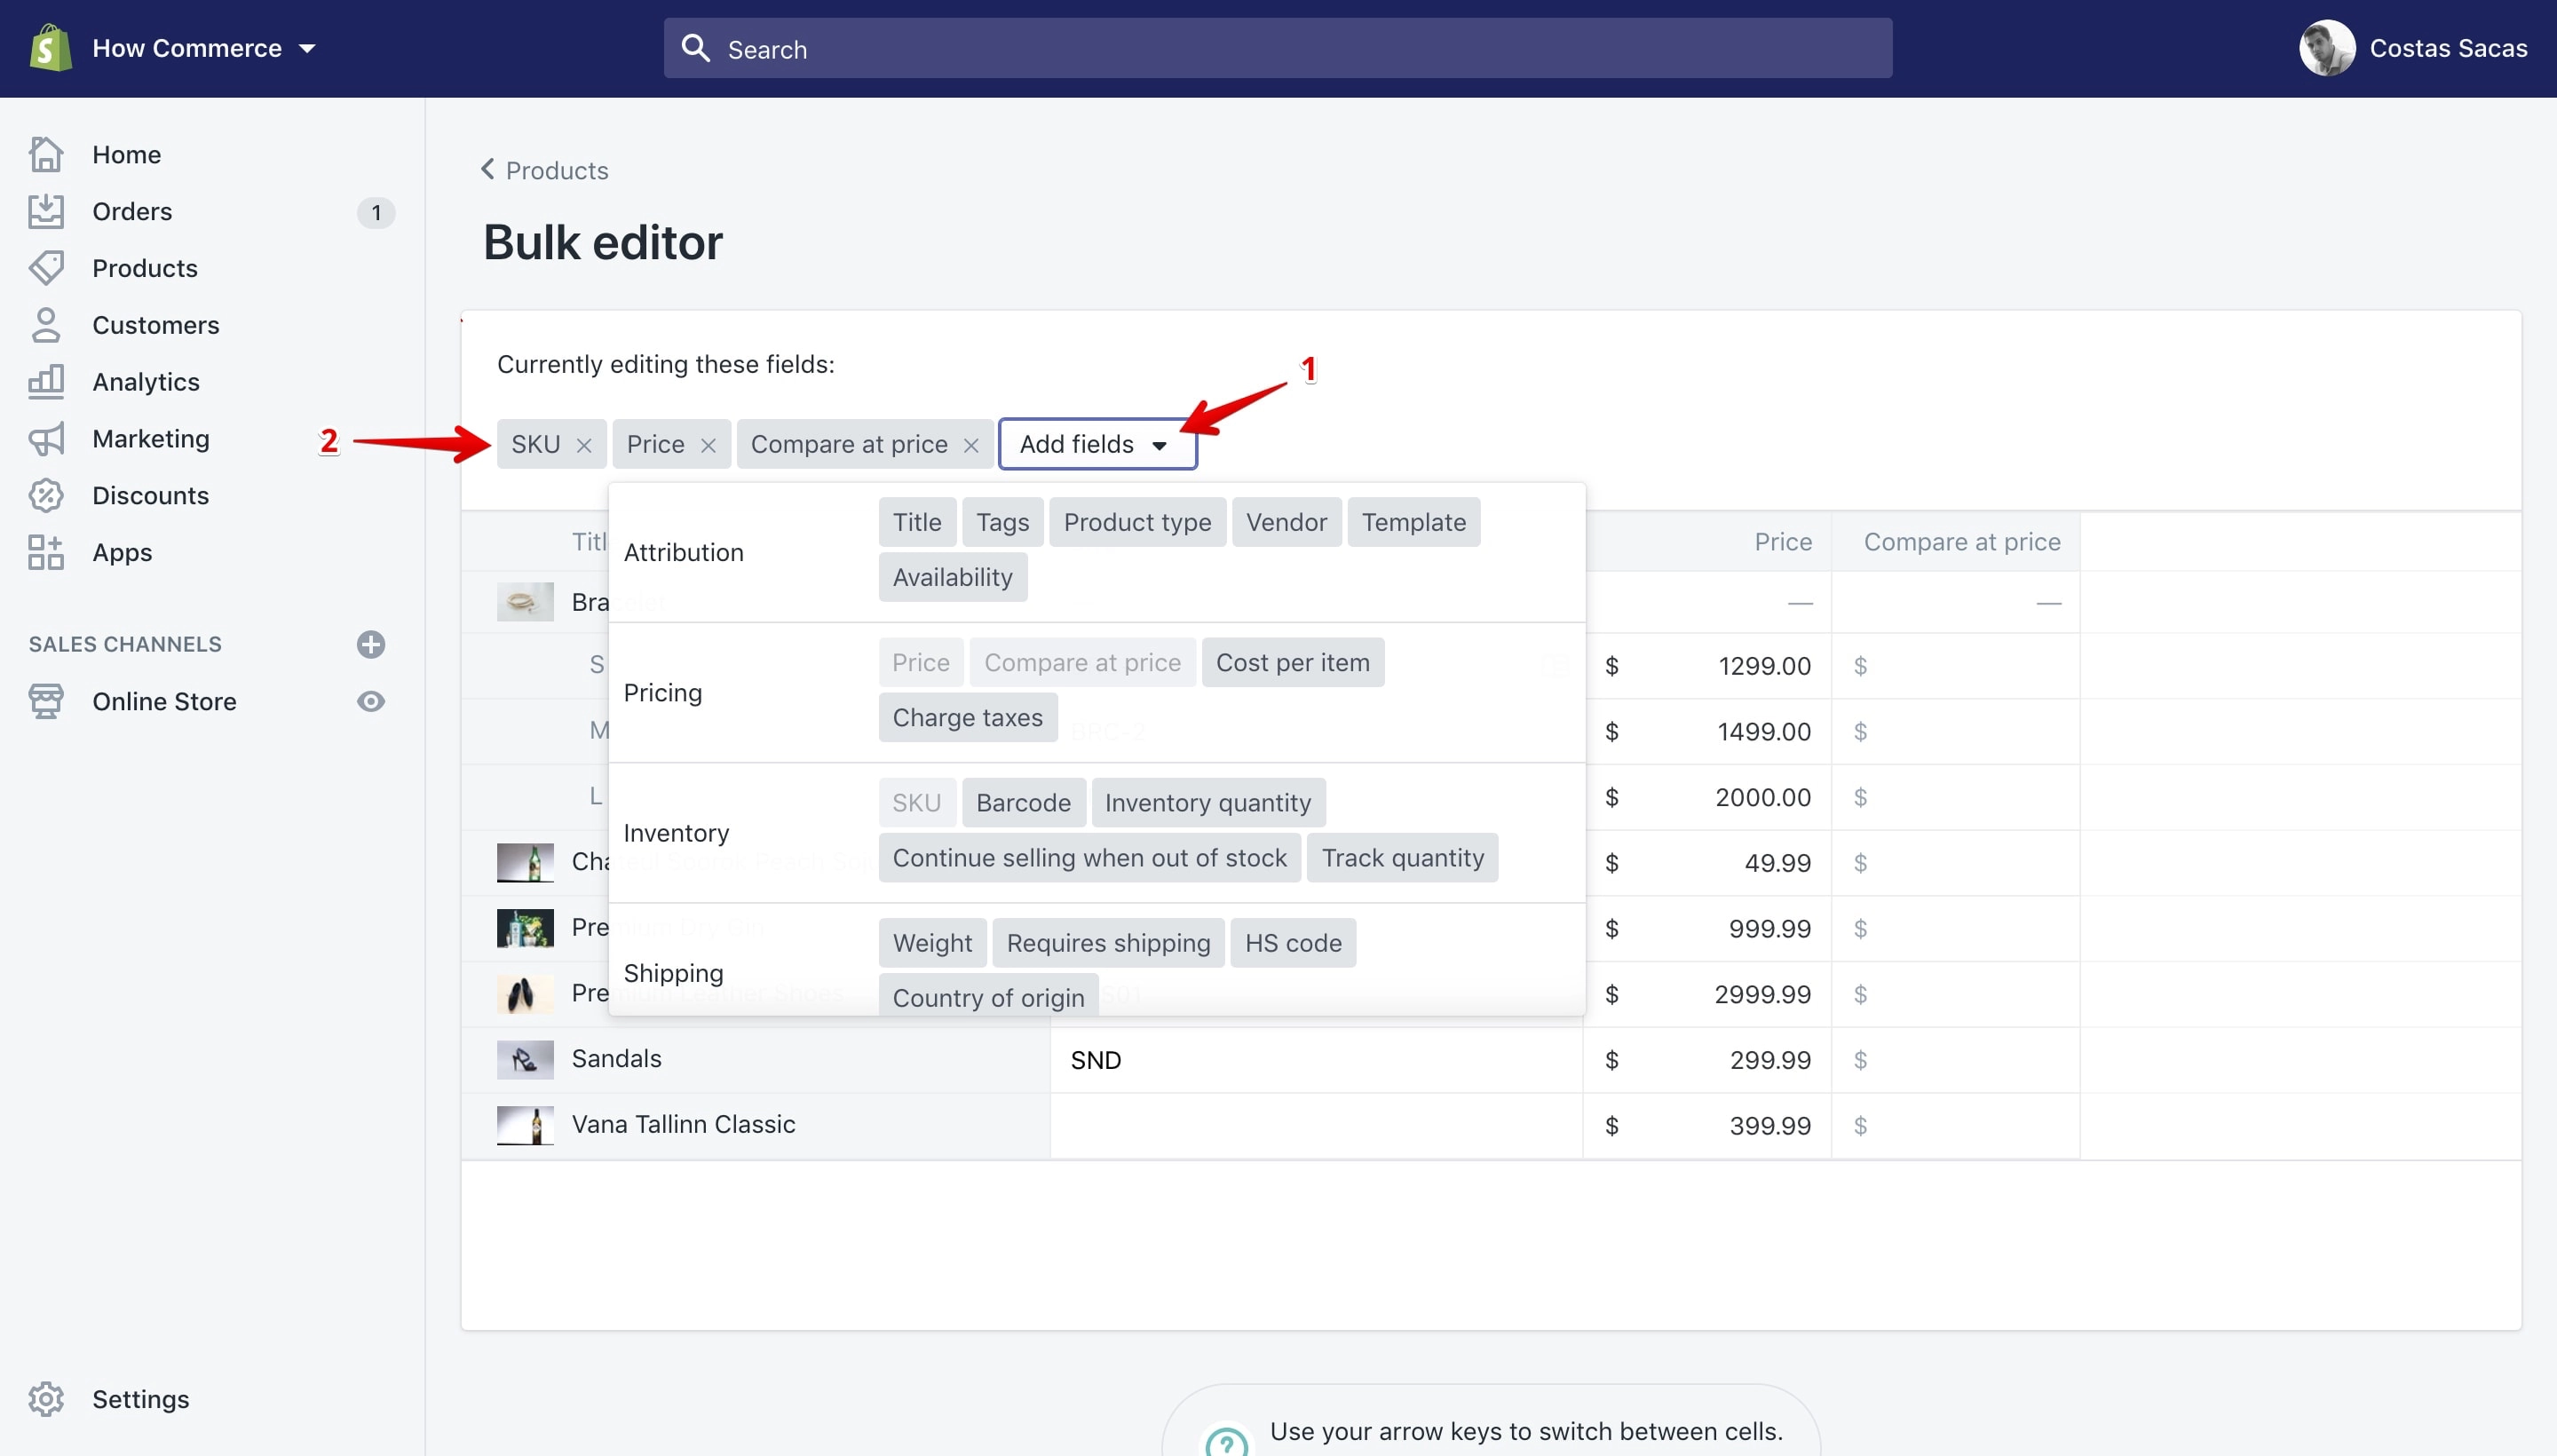2557x1456 pixels.
Task: Click the first product row bracelet thumbnail
Action: 525,602
